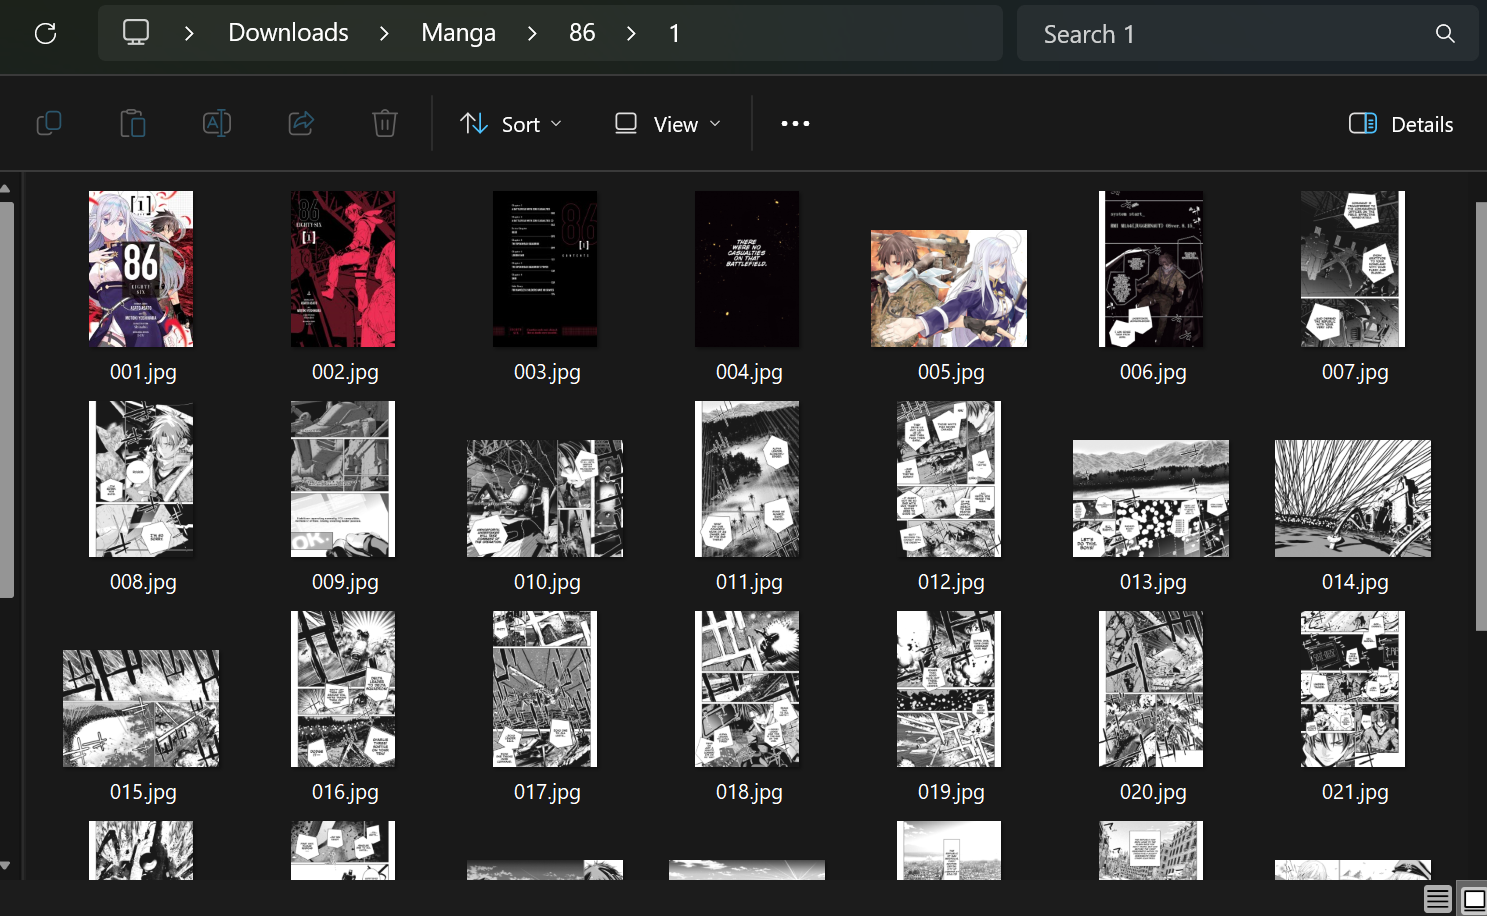
Task: Go to Downloads breadcrumb folder
Action: (288, 33)
